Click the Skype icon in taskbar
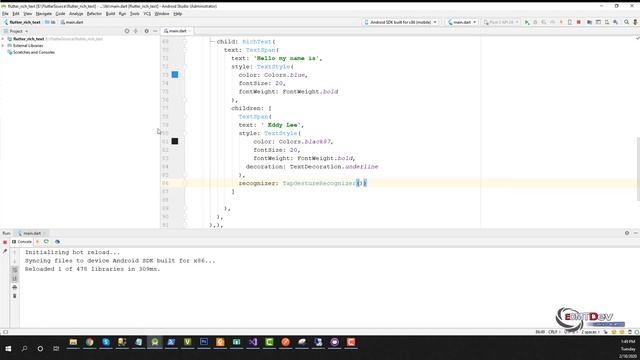This screenshot has height=360, width=640. click(x=106, y=342)
